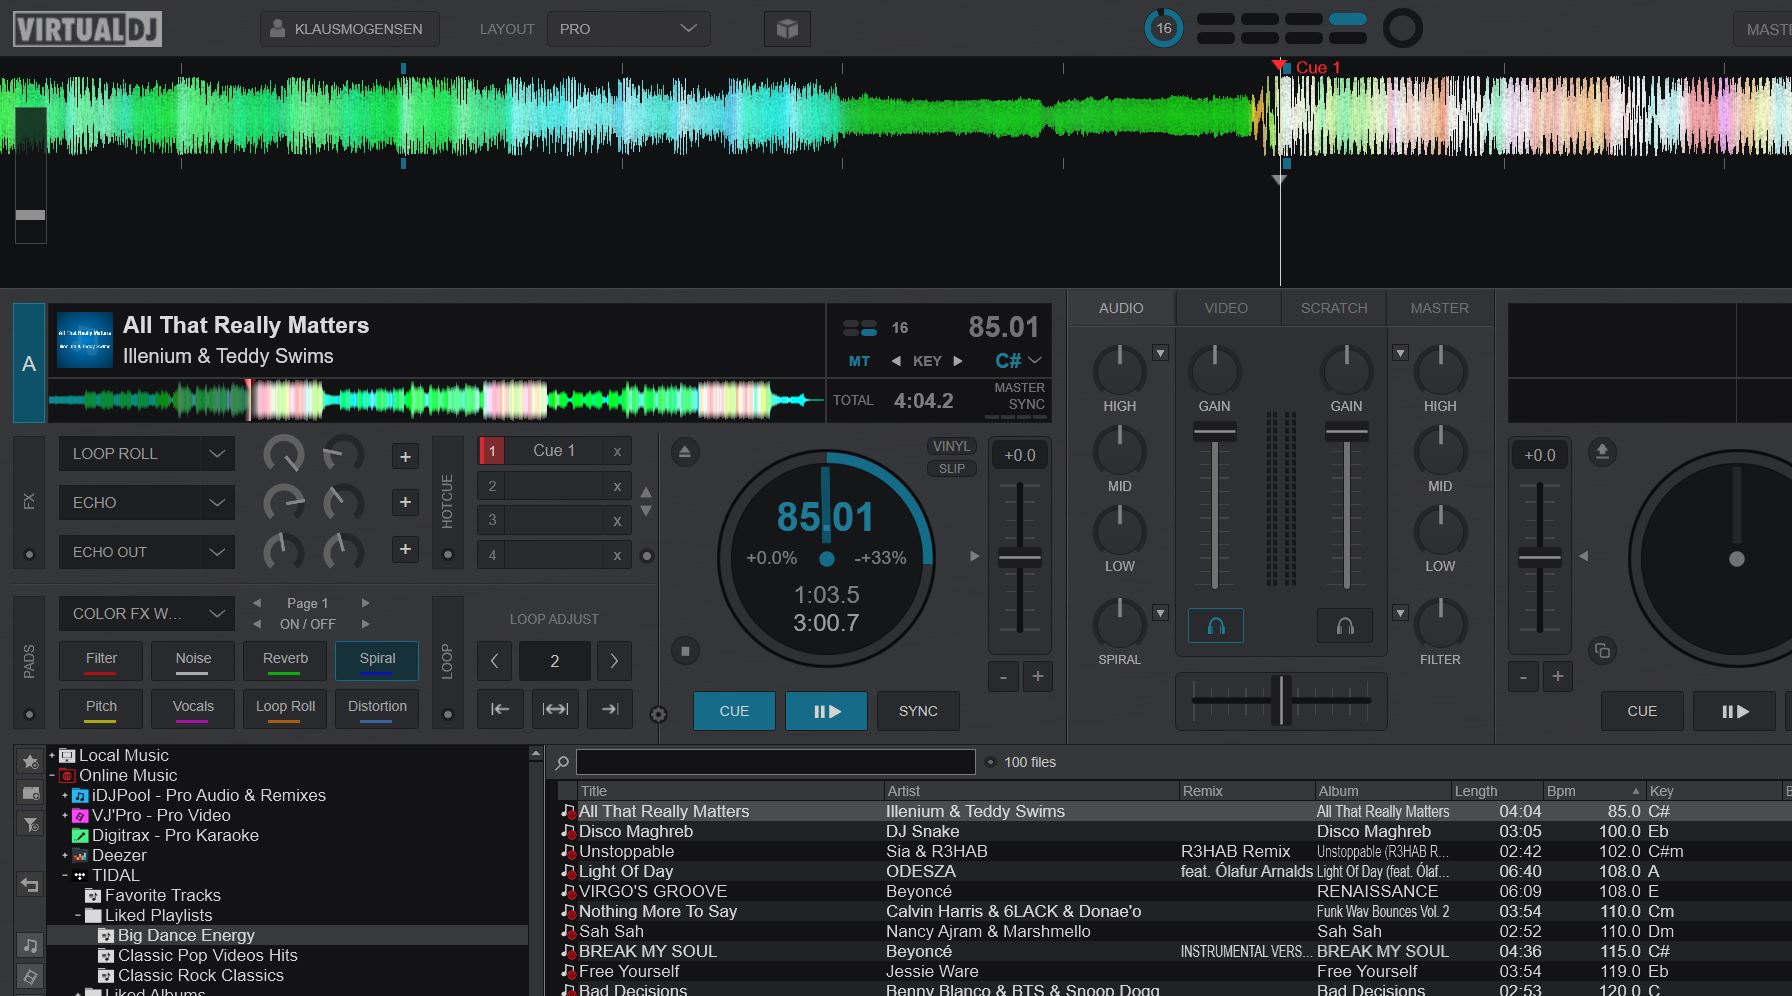Image resolution: width=1792 pixels, height=996 pixels.
Task: Select Classic Rock Classics playlist
Action: tap(200, 976)
